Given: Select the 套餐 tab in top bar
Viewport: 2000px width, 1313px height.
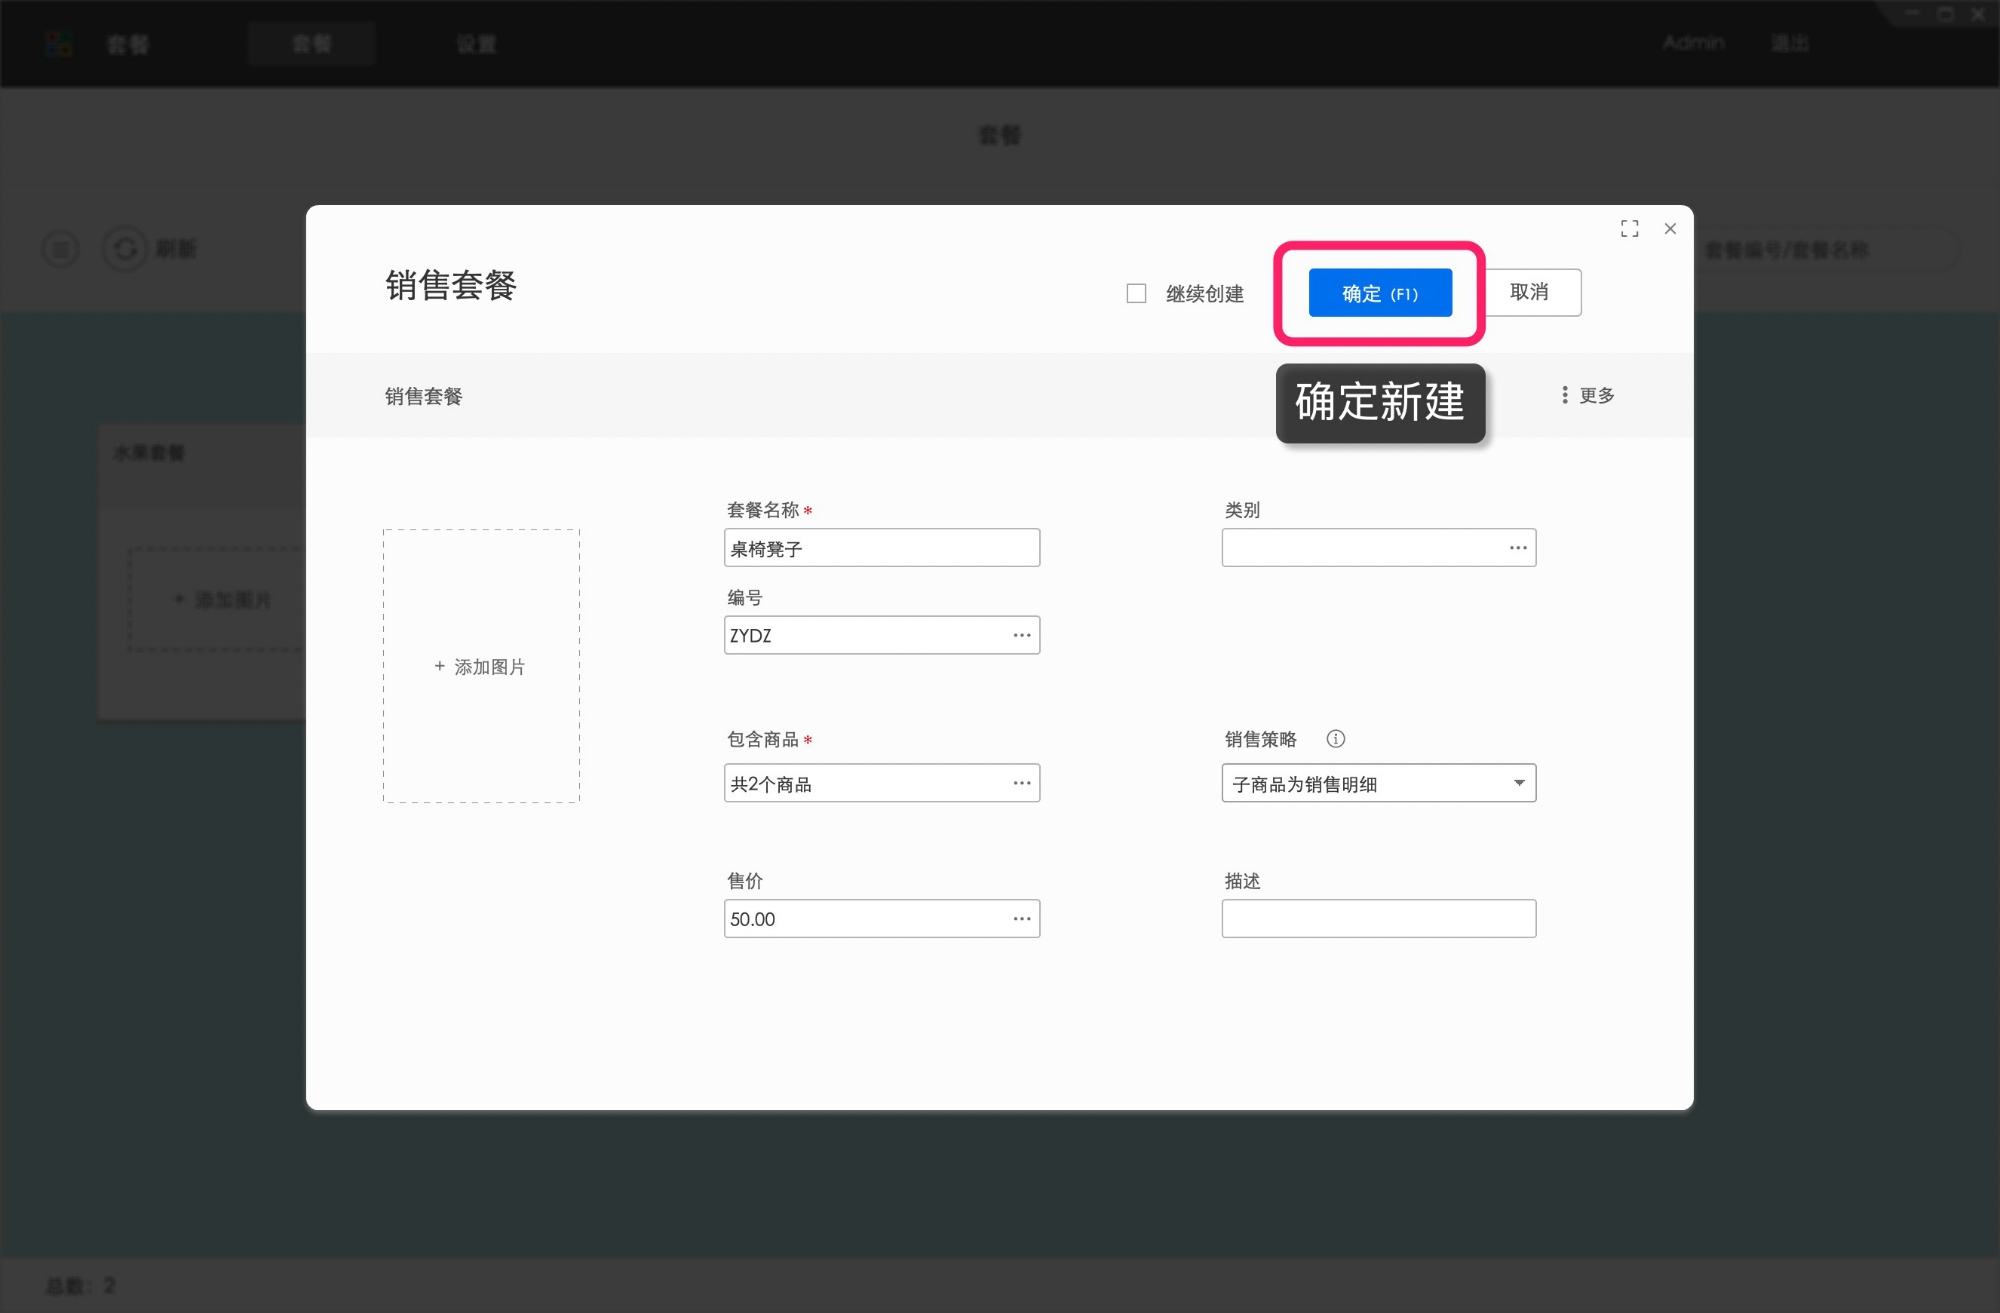Looking at the screenshot, I should pyautogui.click(x=312, y=44).
